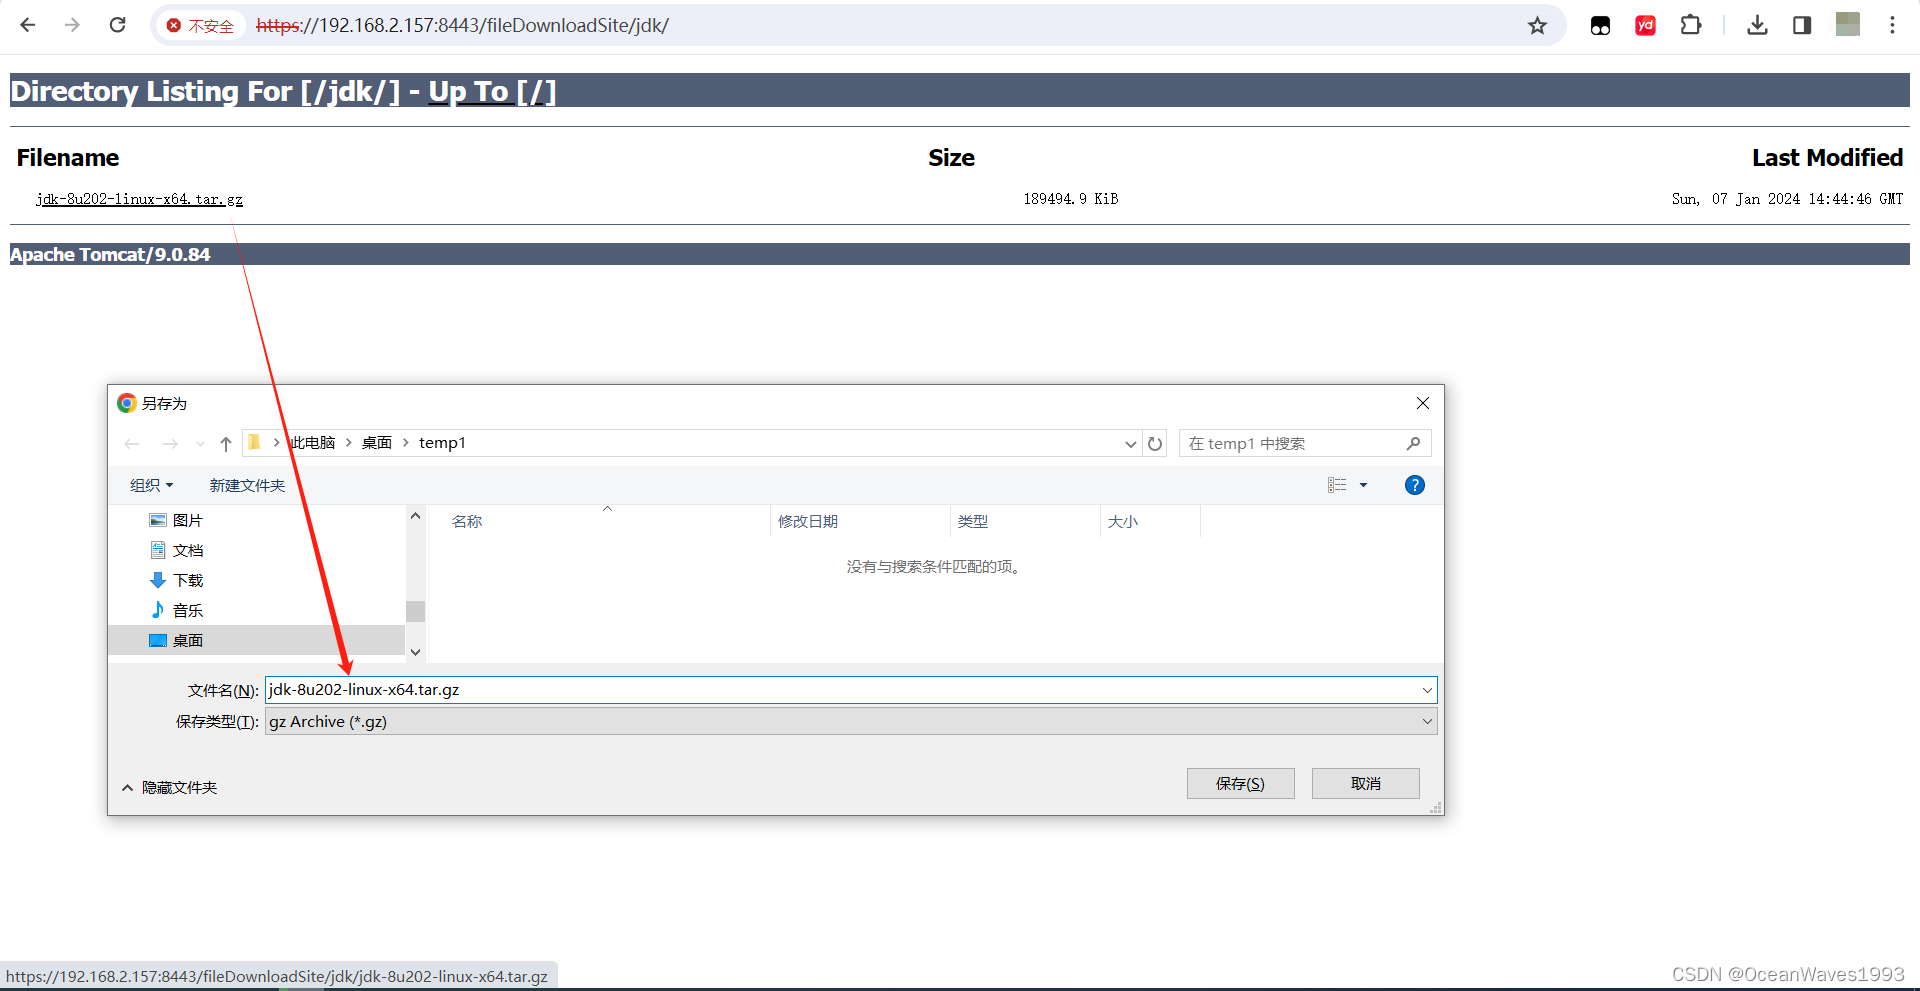
Task: Click the Filename column header on the page
Action: click(x=67, y=158)
